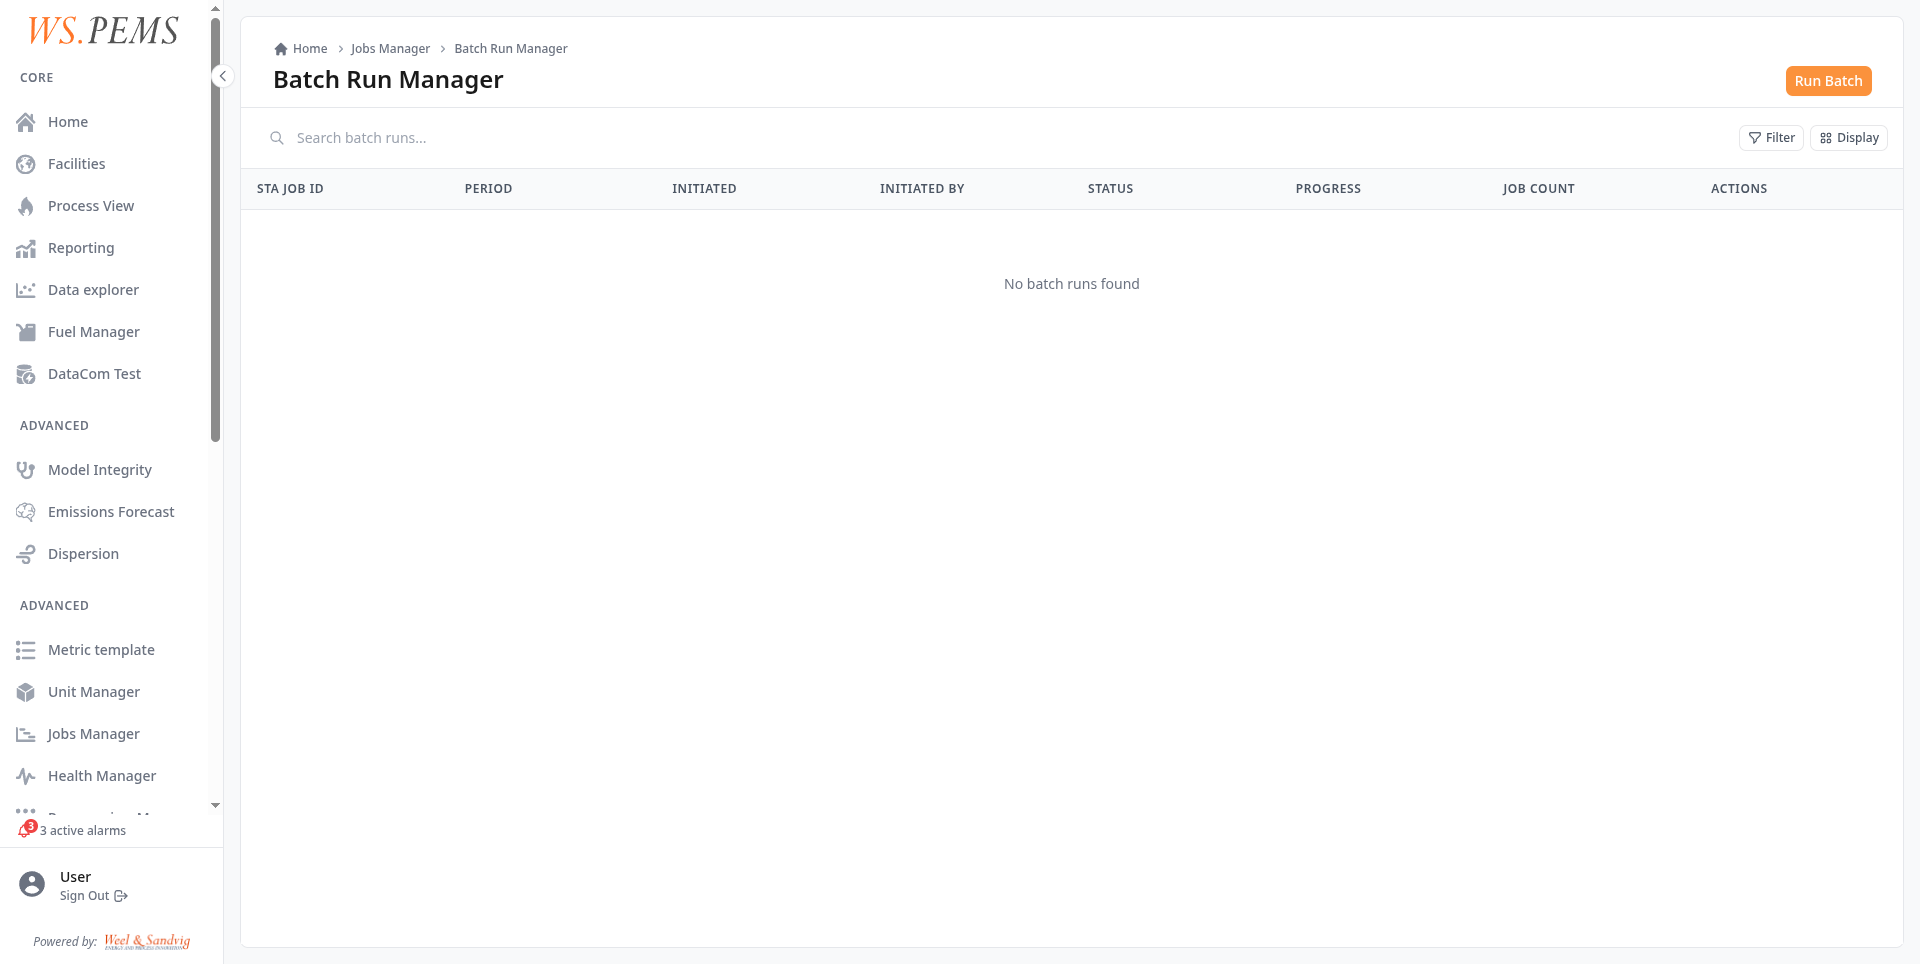Click Batch Run Manager breadcrumb
Image resolution: width=1920 pixels, height=964 pixels.
pos(511,49)
